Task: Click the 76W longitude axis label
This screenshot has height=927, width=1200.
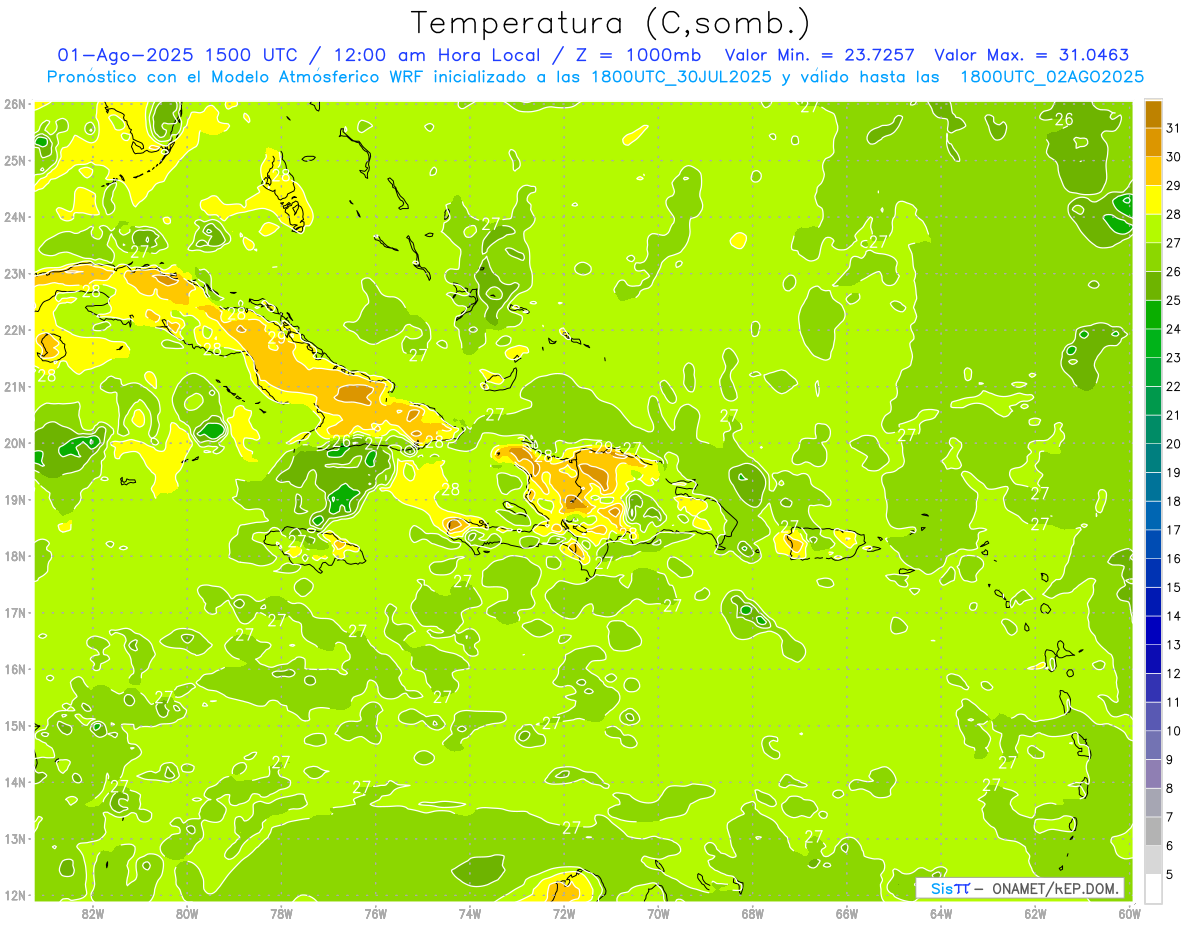Action: [375, 913]
